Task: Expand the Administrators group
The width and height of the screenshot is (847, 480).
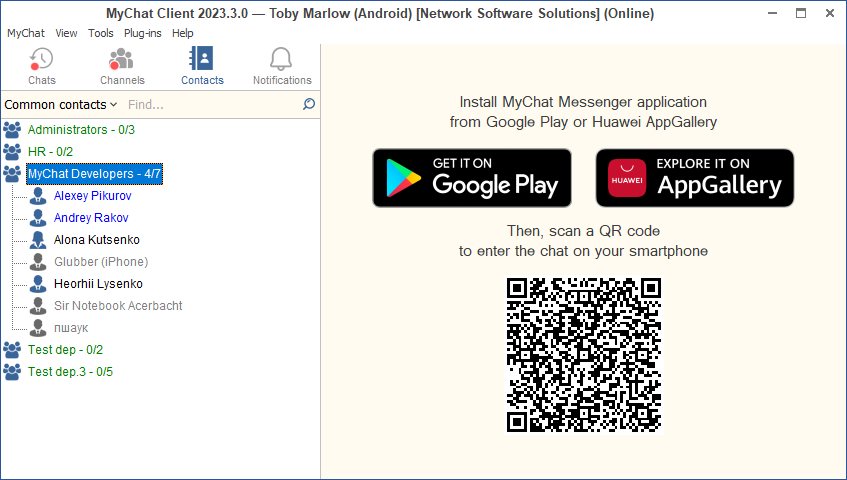Action: [x=81, y=130]
